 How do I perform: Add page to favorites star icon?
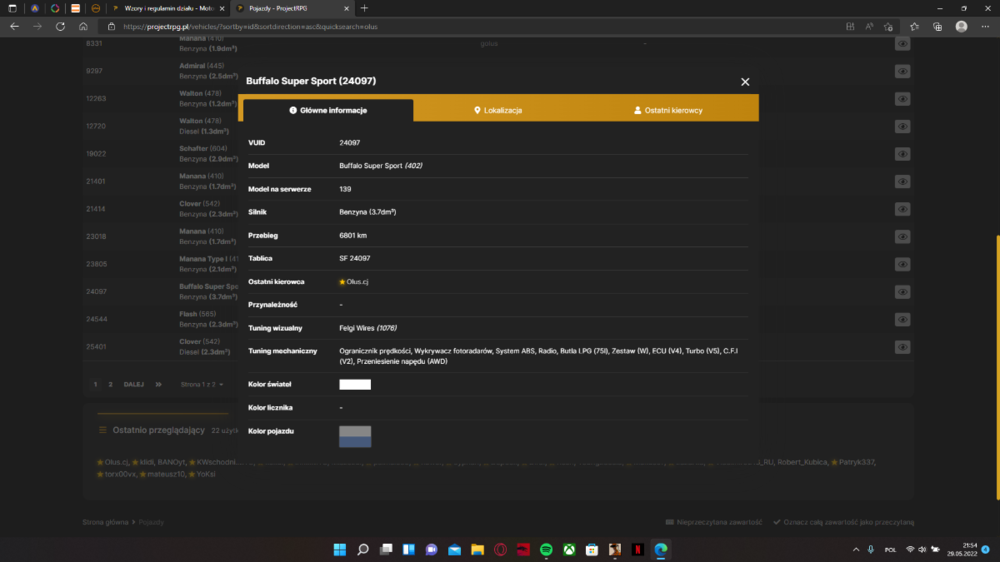click(x=888, y=27)
